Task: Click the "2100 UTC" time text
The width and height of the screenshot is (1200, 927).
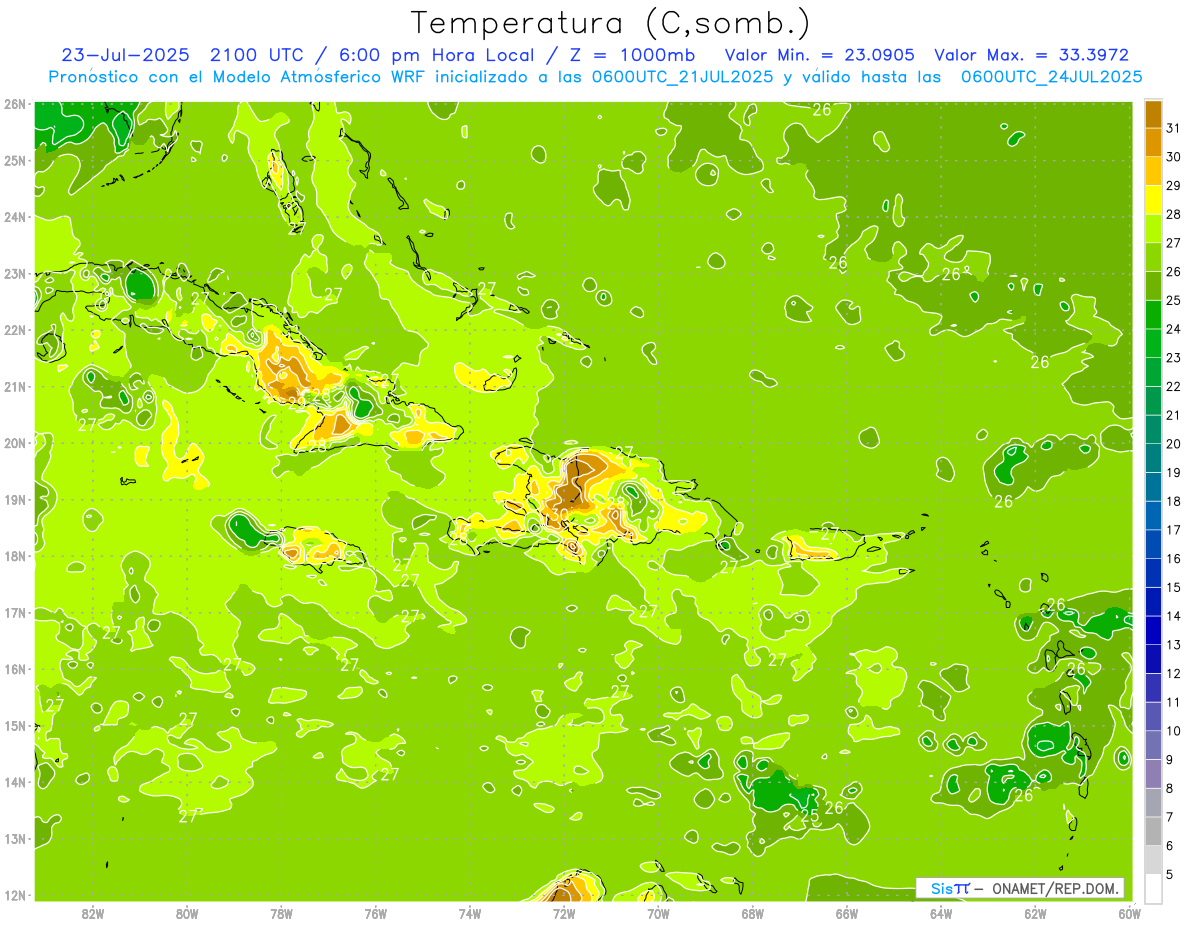Action: [x=256, y=55]
